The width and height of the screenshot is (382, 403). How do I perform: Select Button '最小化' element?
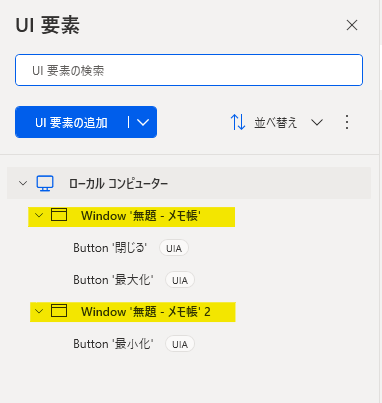pos(113,344)
